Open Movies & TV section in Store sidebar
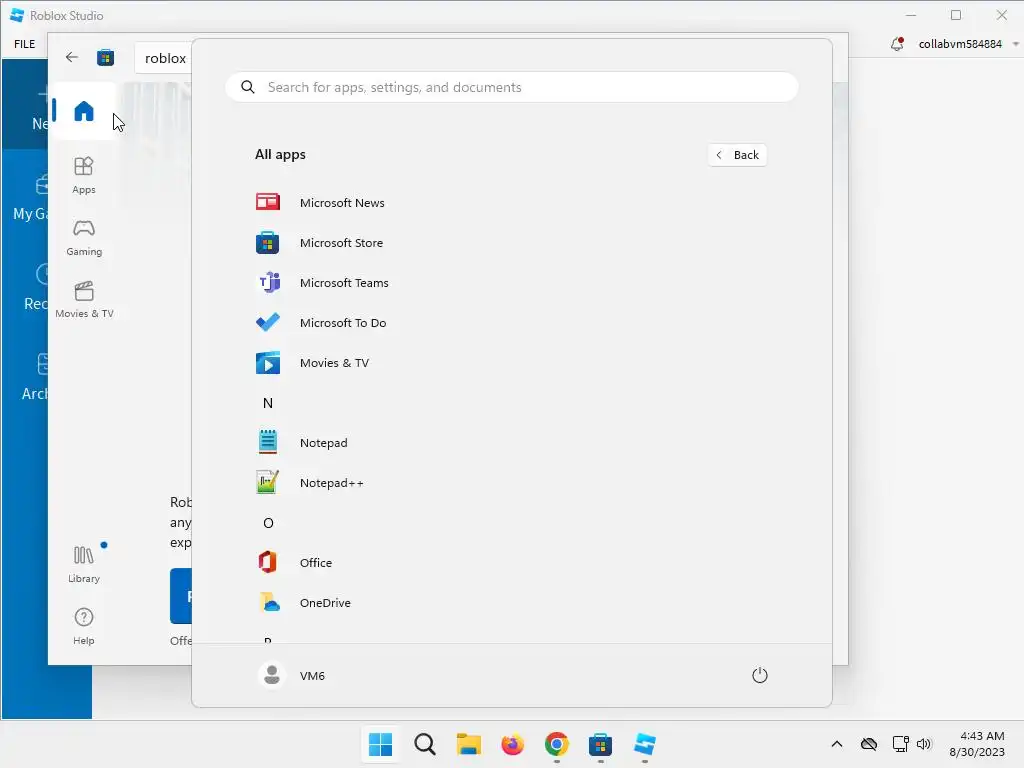Viewport: 1024px width, 768px height. (x=84, y=299)
